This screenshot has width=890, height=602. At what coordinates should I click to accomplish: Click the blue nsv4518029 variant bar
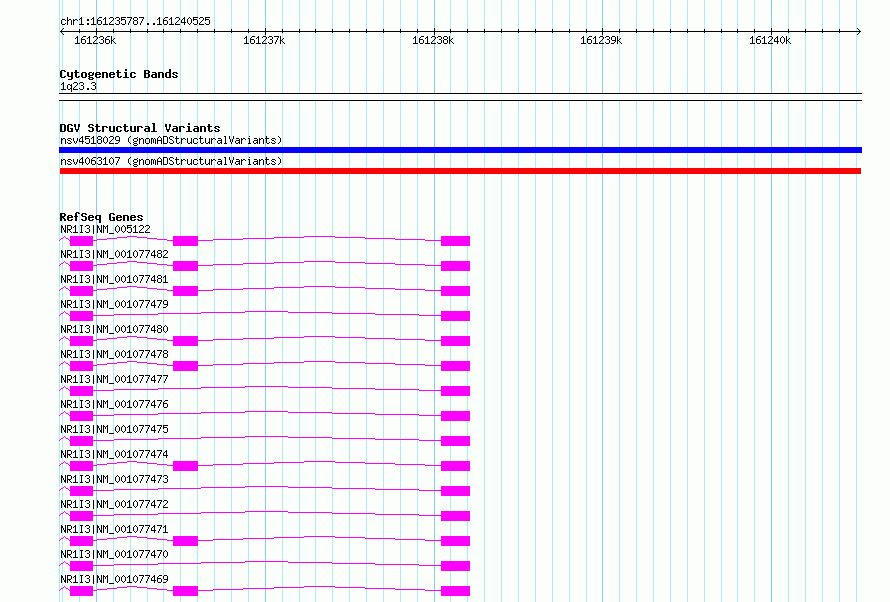(460, 150)
